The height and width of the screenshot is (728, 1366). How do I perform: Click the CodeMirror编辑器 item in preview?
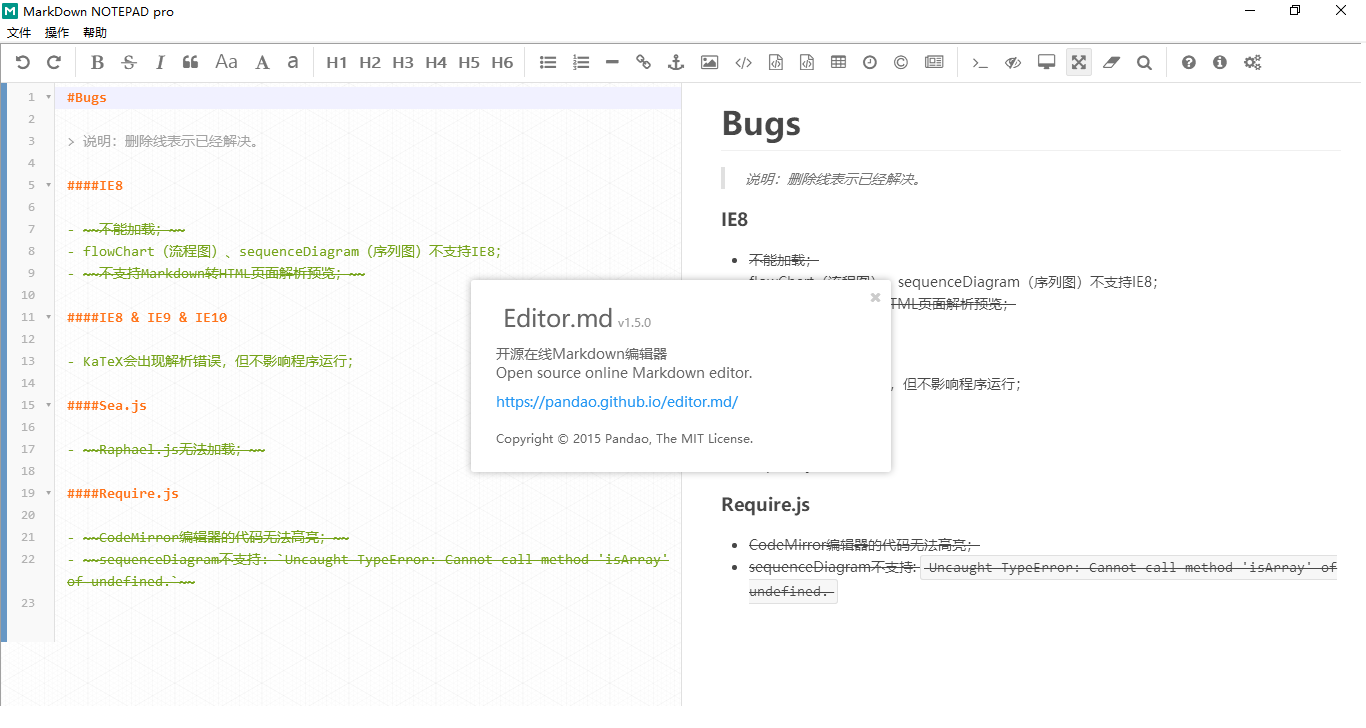[x=864, y=545]
